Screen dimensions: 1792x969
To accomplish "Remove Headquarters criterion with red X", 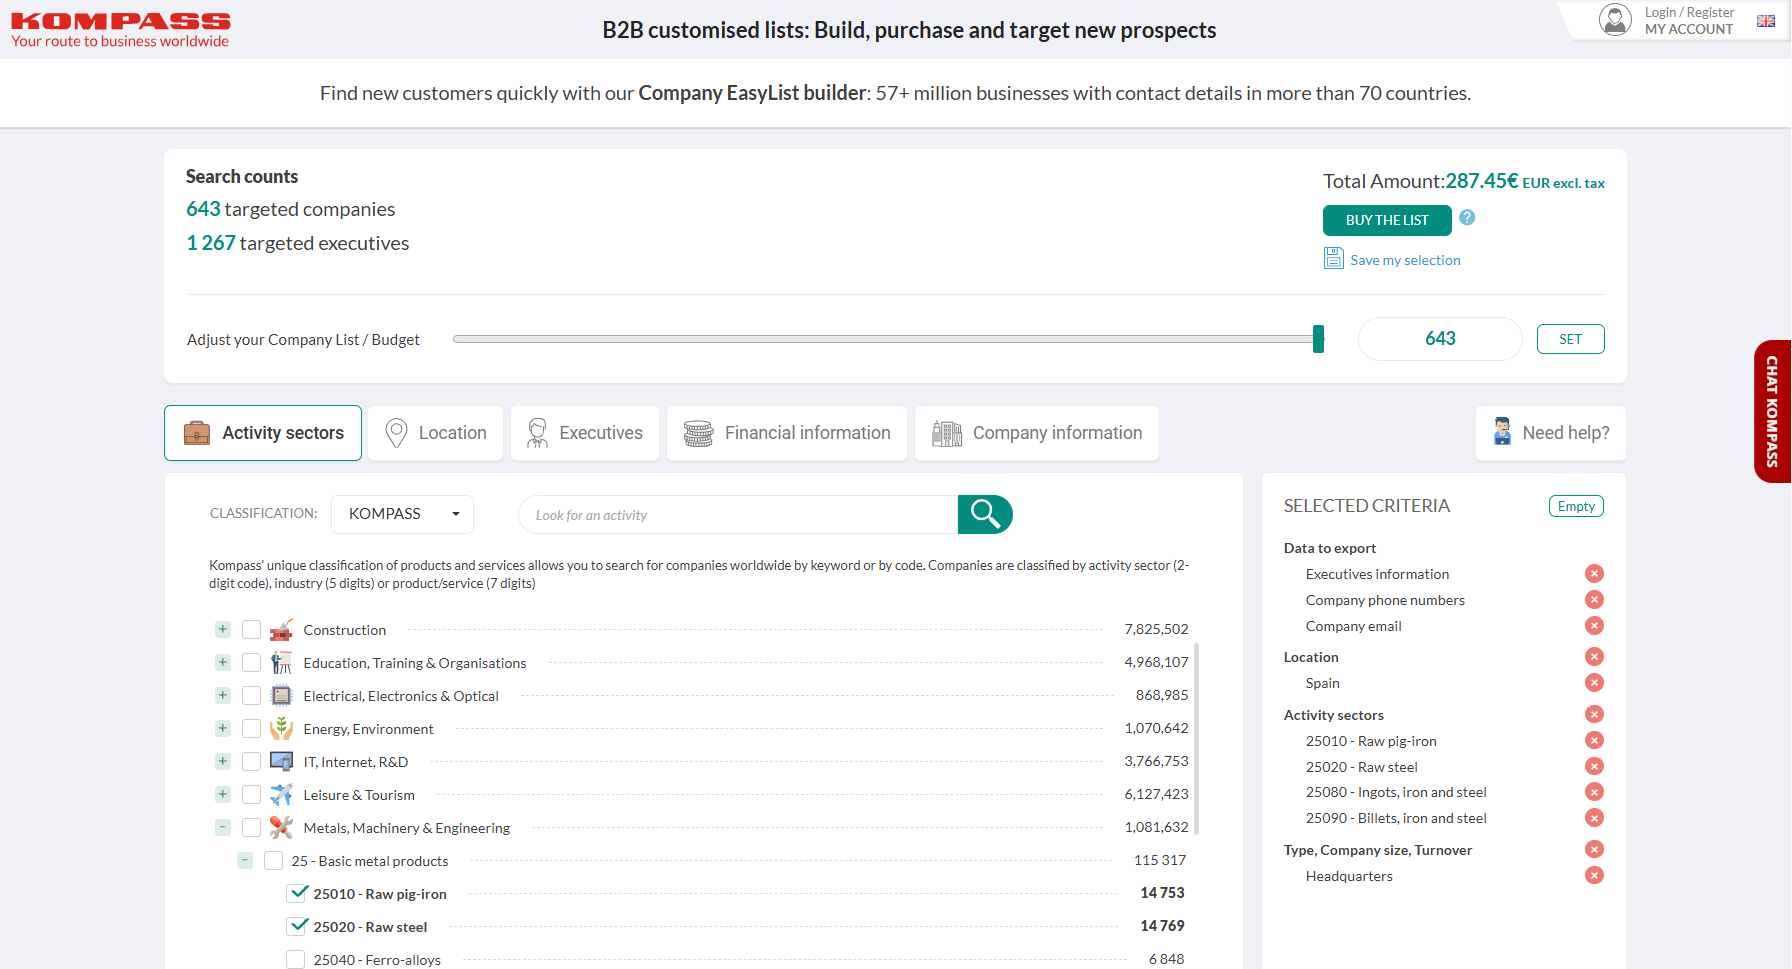I will 1594,876.
